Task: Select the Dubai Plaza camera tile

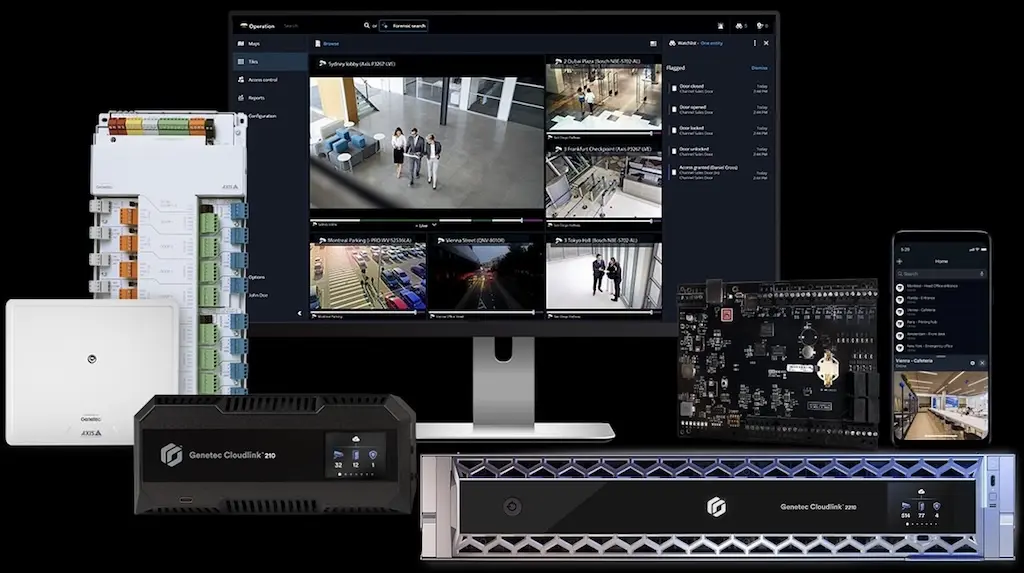Action: [x=603, y=98]
